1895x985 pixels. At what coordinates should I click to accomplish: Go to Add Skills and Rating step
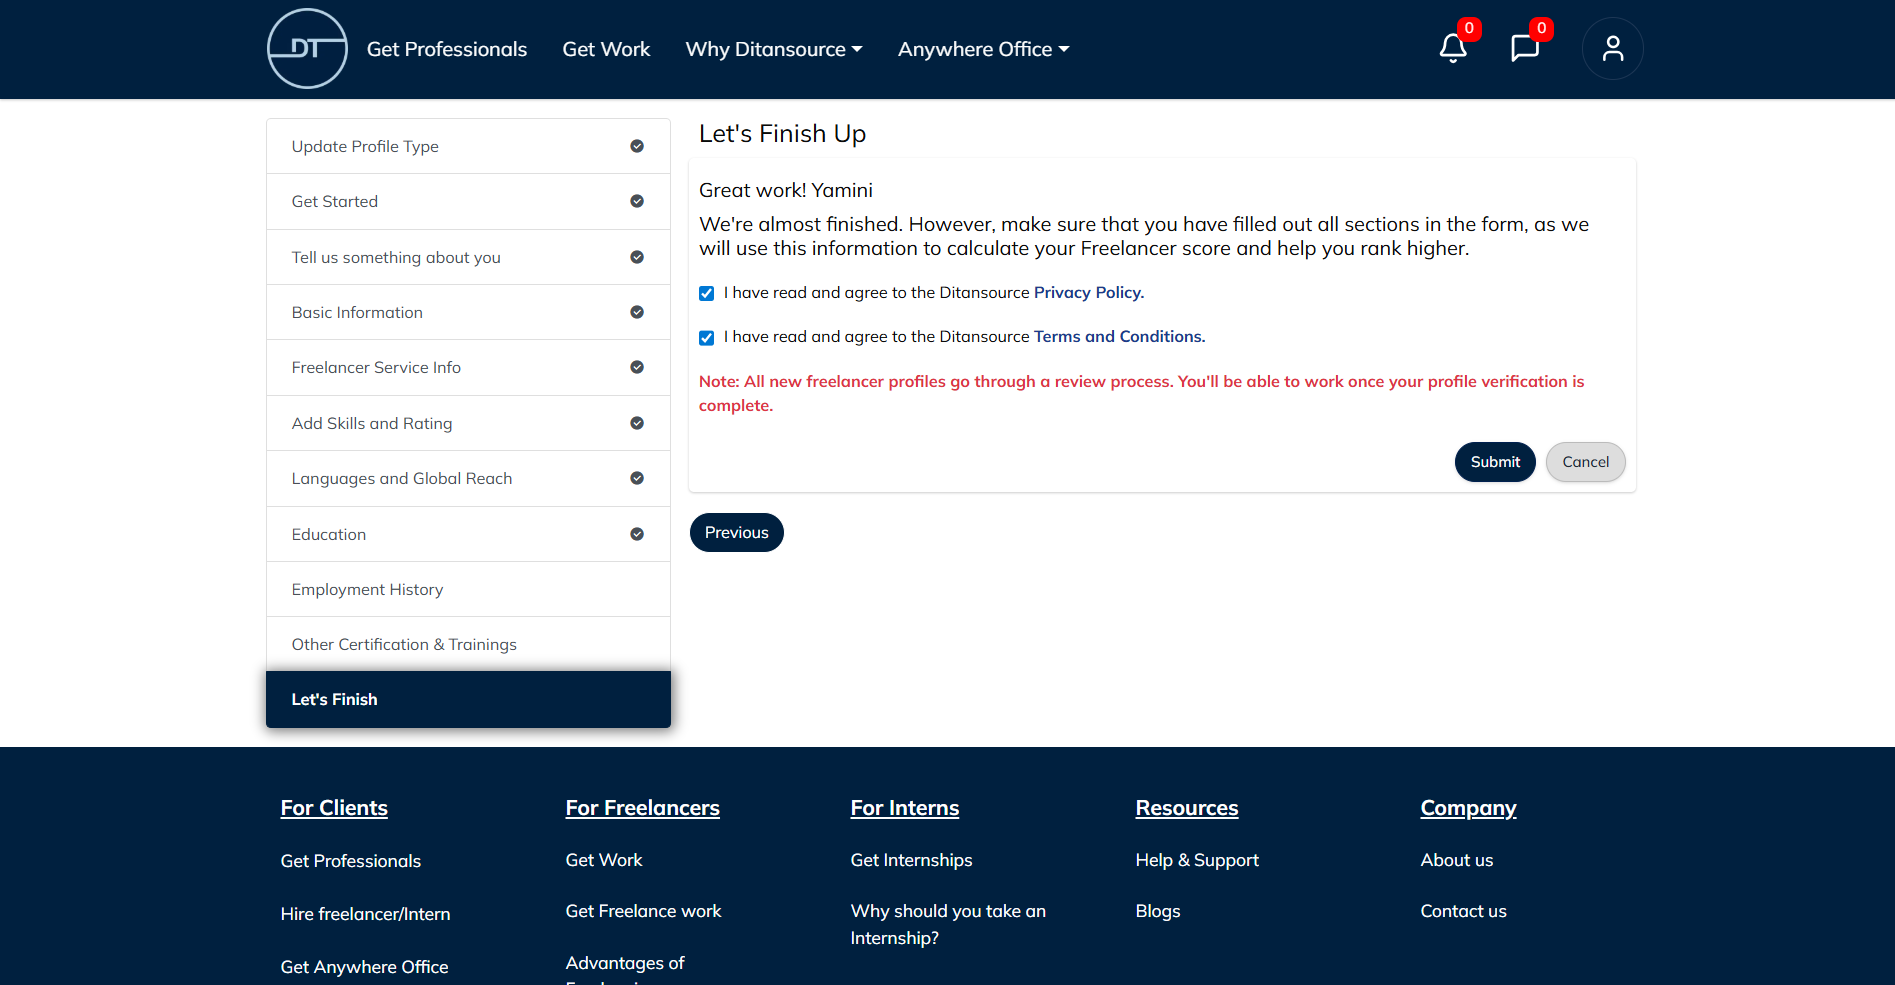click(x=468, y=424)
